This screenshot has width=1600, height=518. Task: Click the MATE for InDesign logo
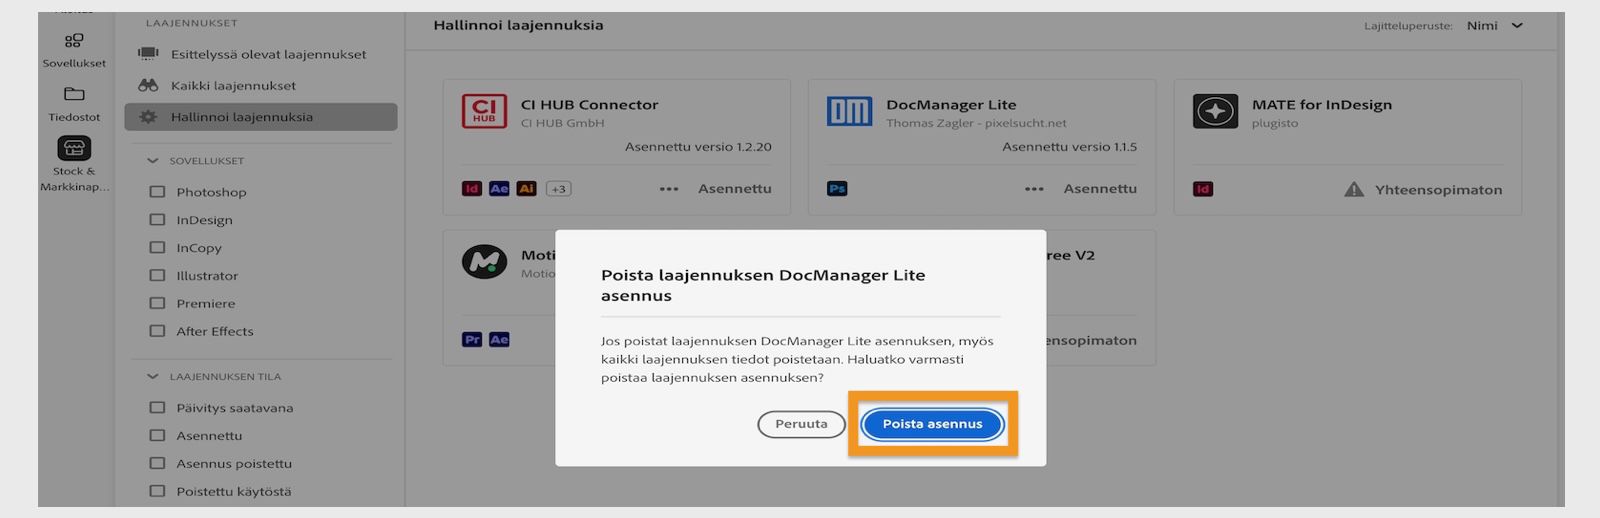[x=1215, y=111]
